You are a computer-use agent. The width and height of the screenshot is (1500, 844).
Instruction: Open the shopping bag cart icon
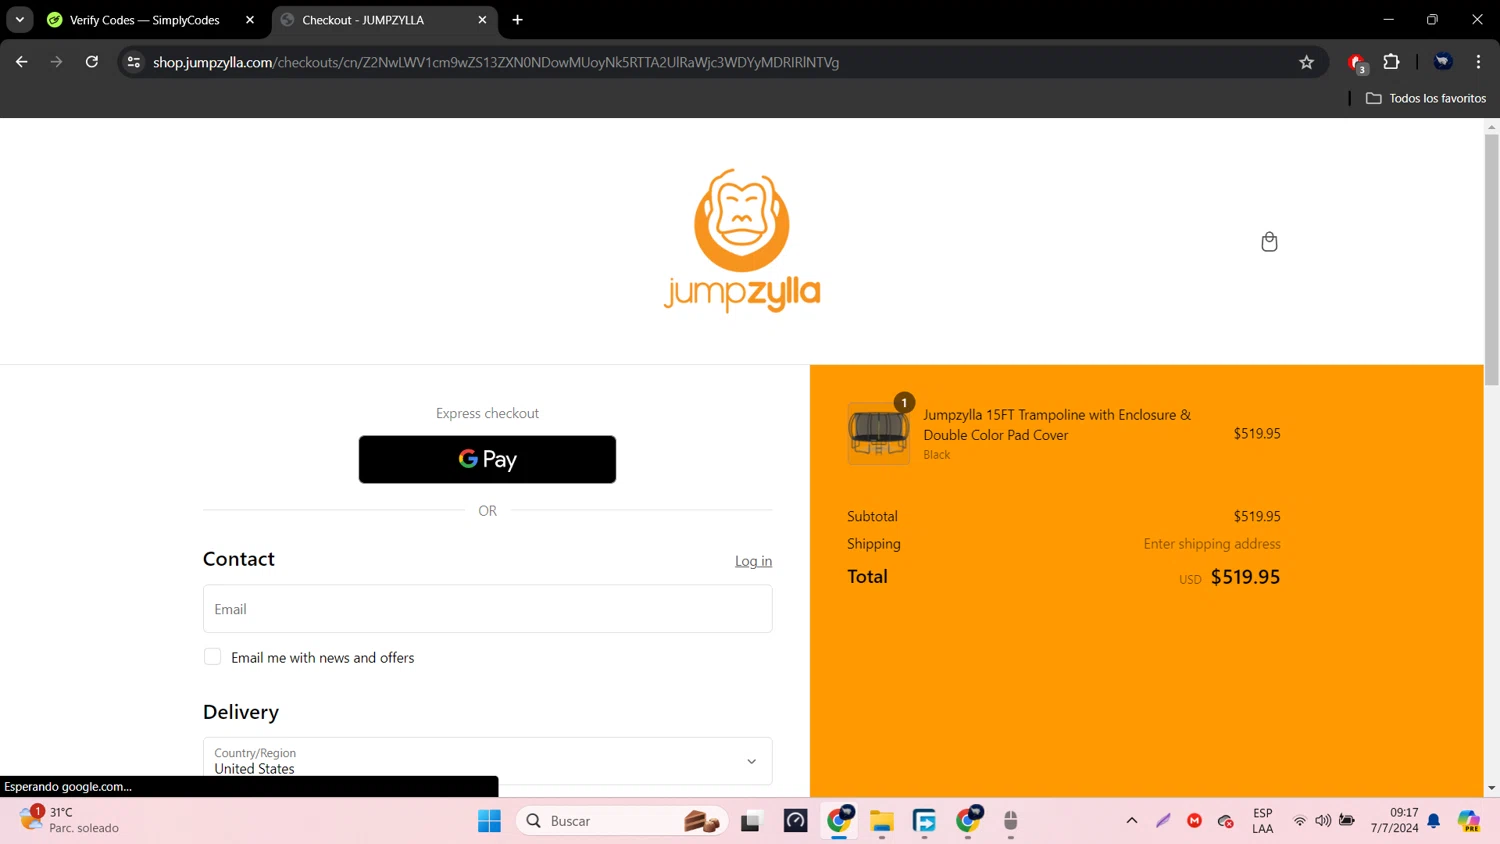point(1269,242)
